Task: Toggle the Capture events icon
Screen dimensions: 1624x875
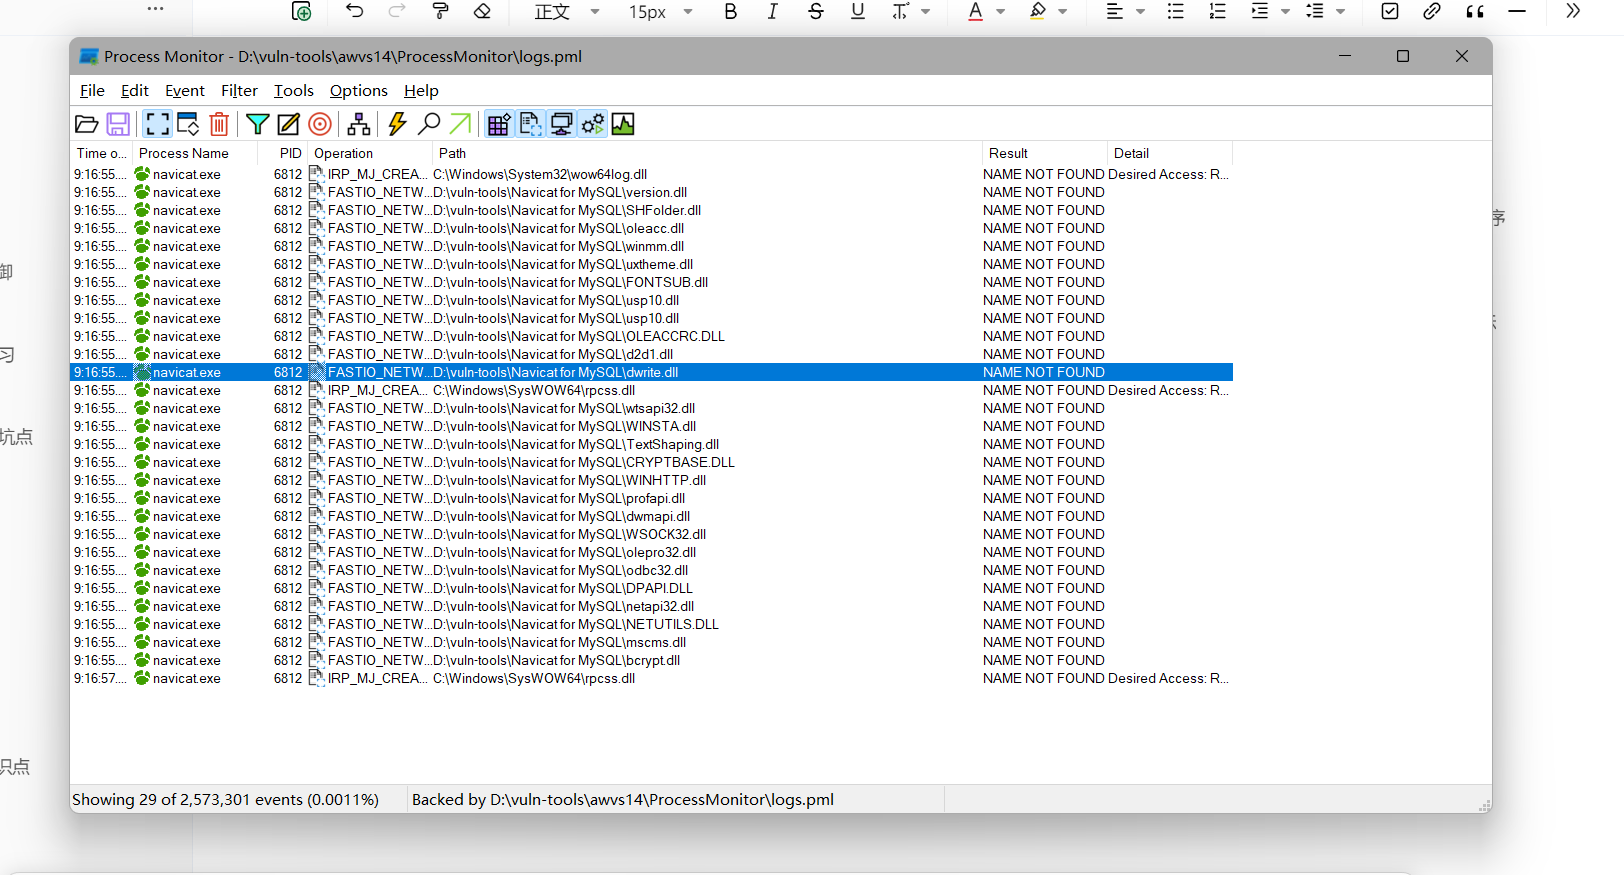Action: [x=157, y=124]
